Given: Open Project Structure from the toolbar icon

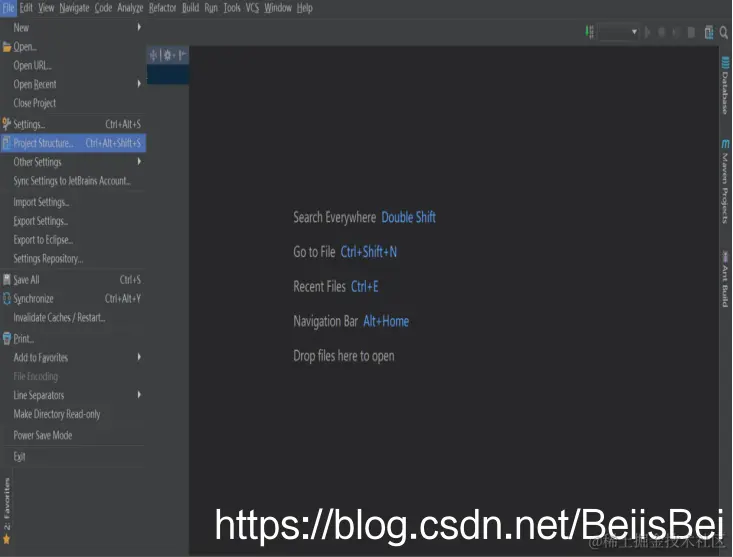Looking at the screenshot, I should pyautogui.click(x=709, y=32).
